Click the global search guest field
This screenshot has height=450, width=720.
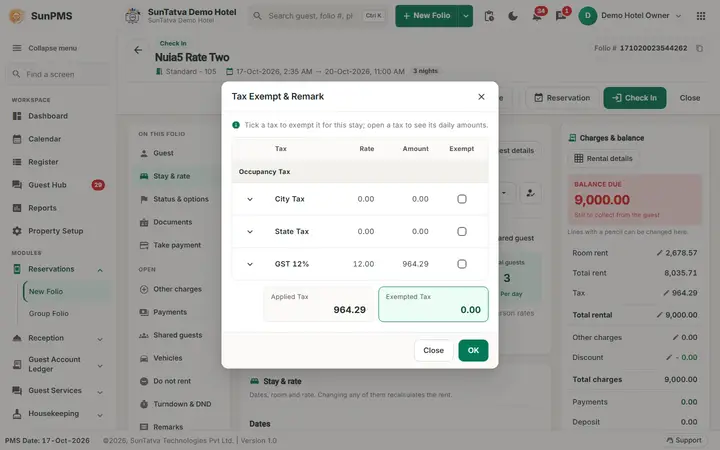click(x=318, y=16)
